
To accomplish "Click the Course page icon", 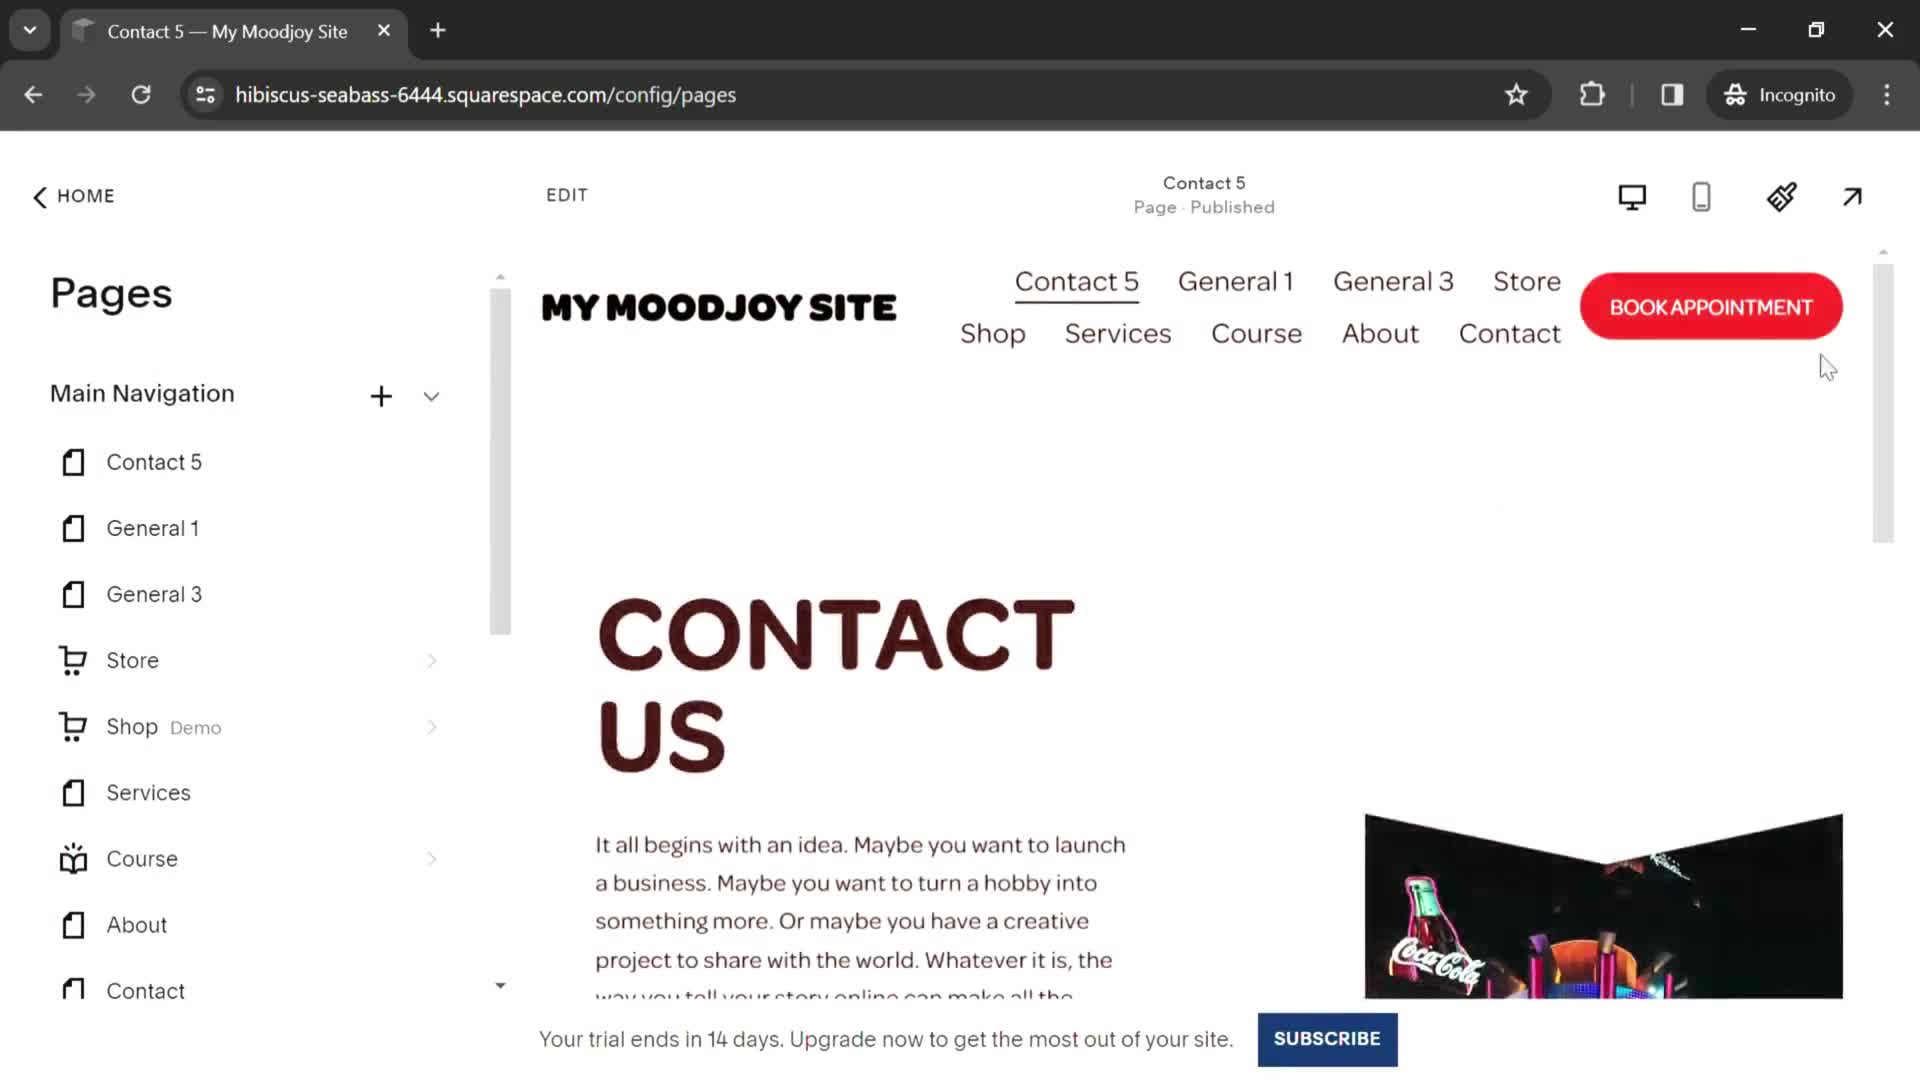I will [x=73, y=860].
